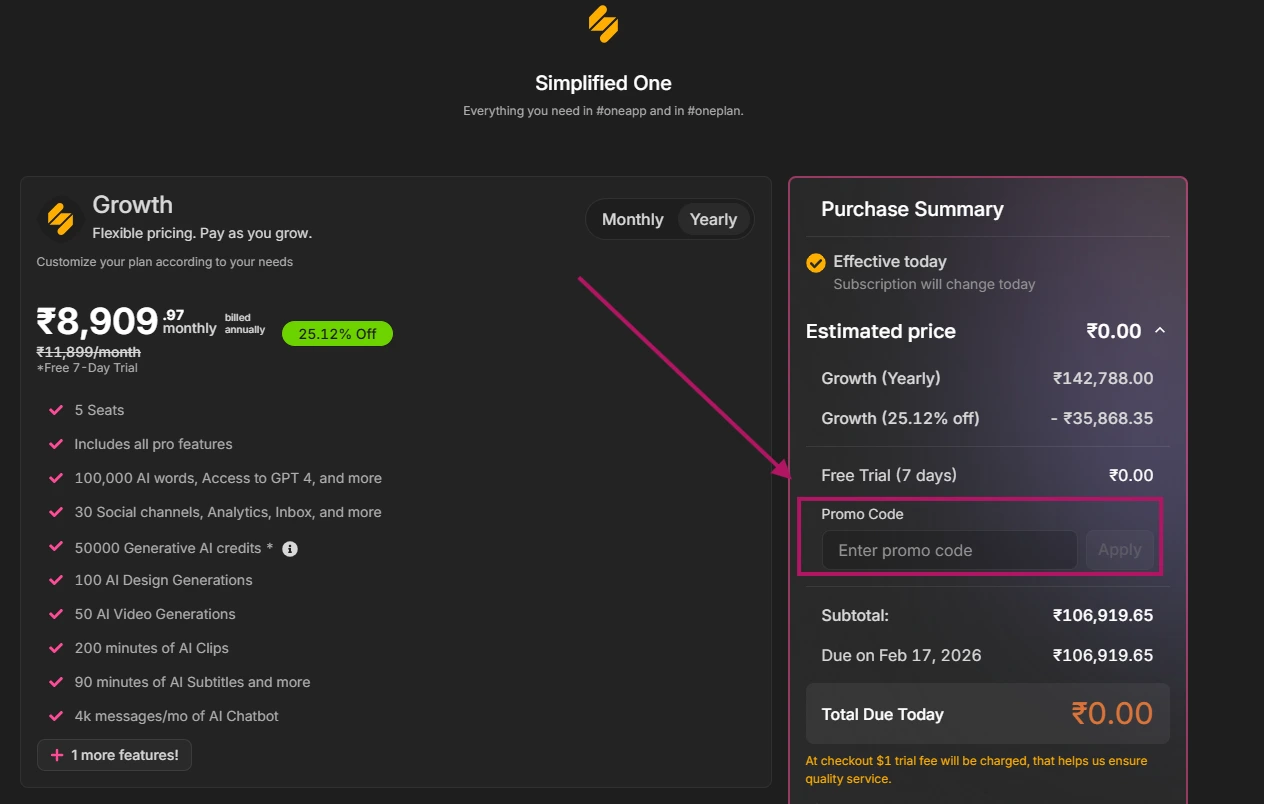Screen dimensions: 1264x804
Task: Click the checkmark beside 5 Seats
Action: pos(55,409)
